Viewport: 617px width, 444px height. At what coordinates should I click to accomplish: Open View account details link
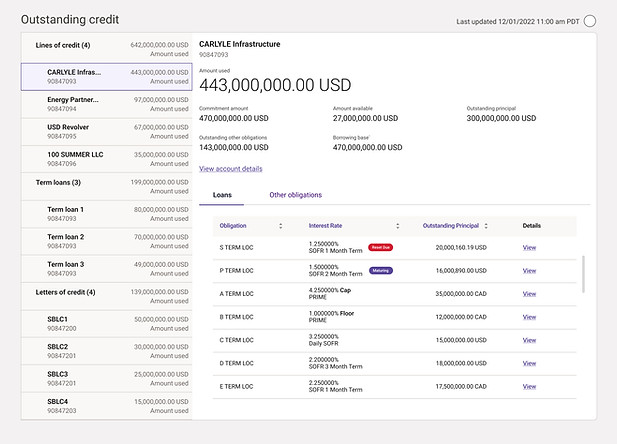pos(231,168)
